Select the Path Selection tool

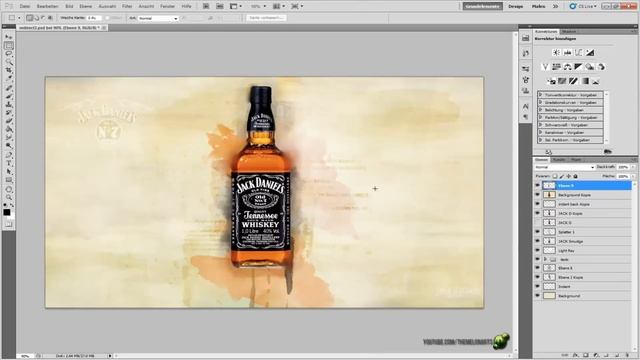coord(9,171)
